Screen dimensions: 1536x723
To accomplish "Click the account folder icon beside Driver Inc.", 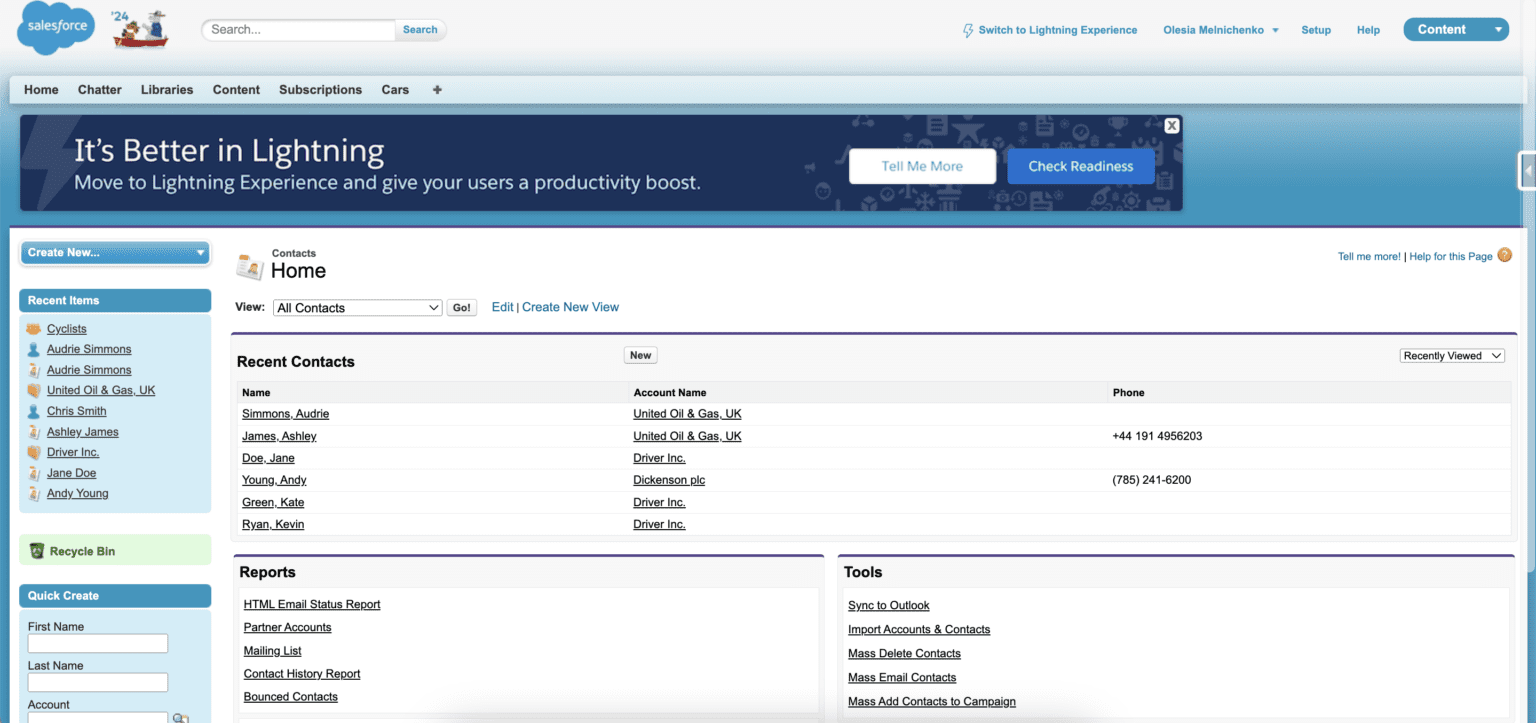I will pyautogui.click(x=34, y=452).
